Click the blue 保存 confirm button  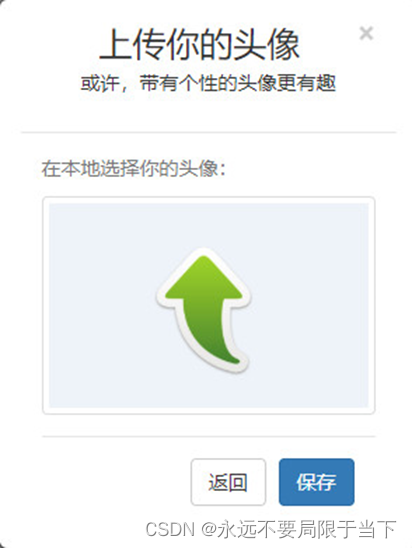[x=317, y=482]
